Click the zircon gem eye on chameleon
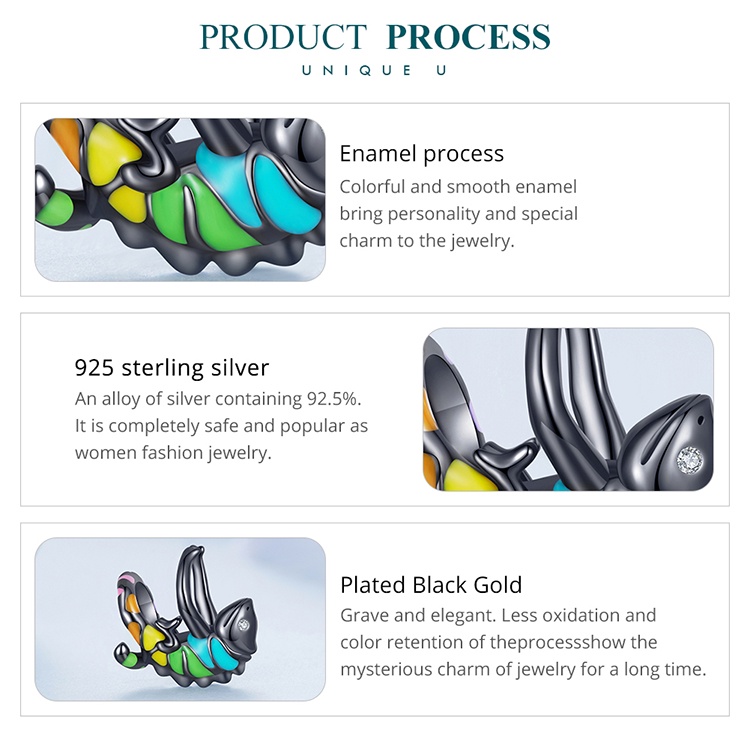Viewport: 750px width, 750px height. pos(687,459)
